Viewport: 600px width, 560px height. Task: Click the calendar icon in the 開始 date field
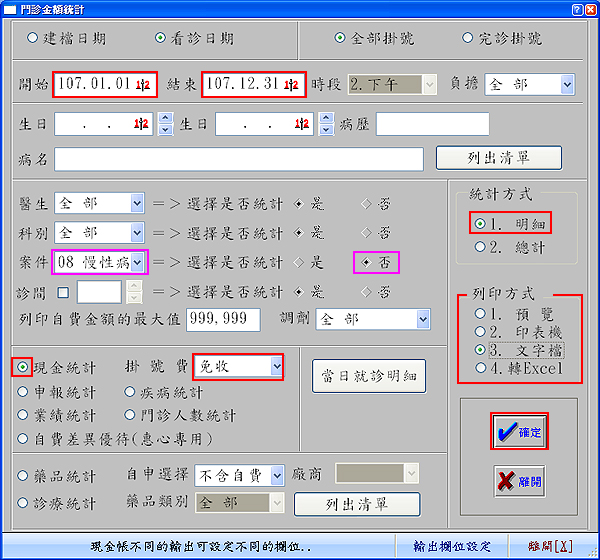click(x=141, y=85)
